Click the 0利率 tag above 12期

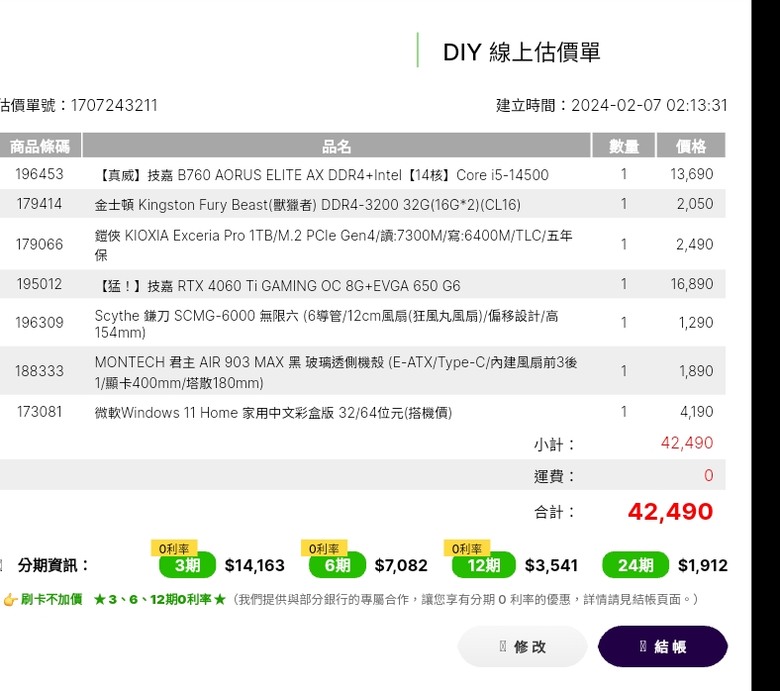pyautogui.click(x=467, y=548)
